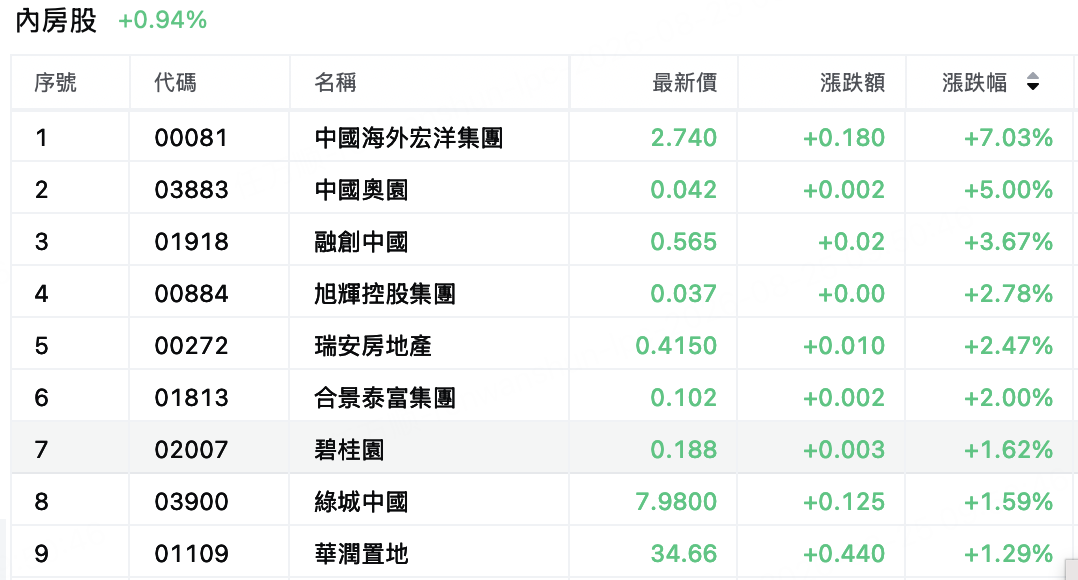Image resolution: width=1078 pixels, height=580 pixels.
Task: Click latest price 0.4150
Action: pos(676,346)
